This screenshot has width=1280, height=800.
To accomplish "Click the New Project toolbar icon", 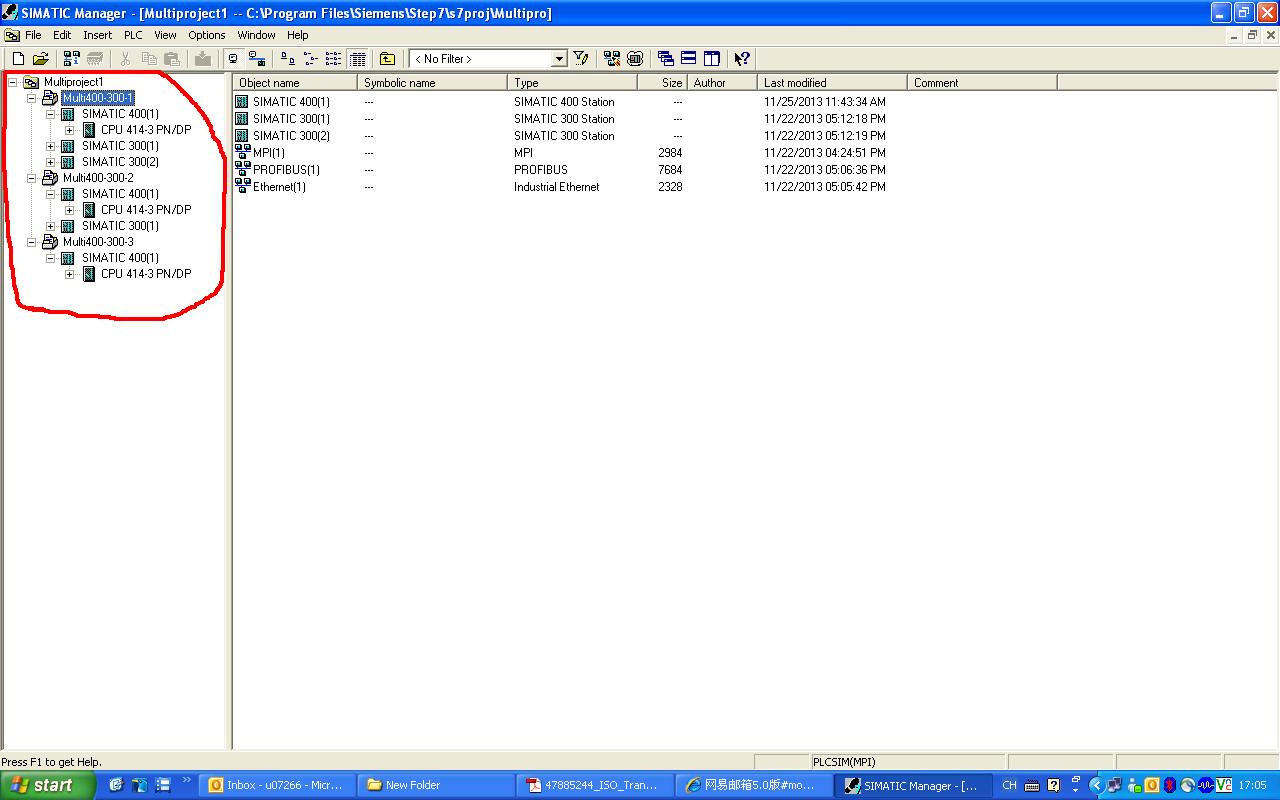I will pos(18,59).
